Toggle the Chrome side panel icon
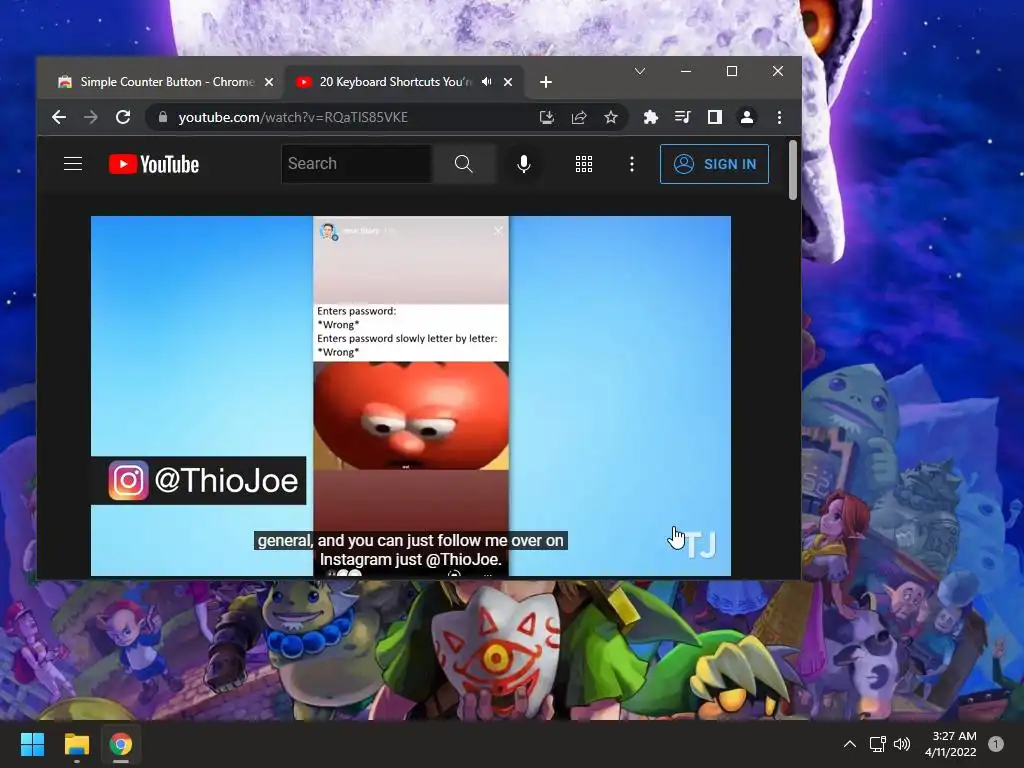The image size is (1024, 768). pyautogui.click(x=714, y=117)
